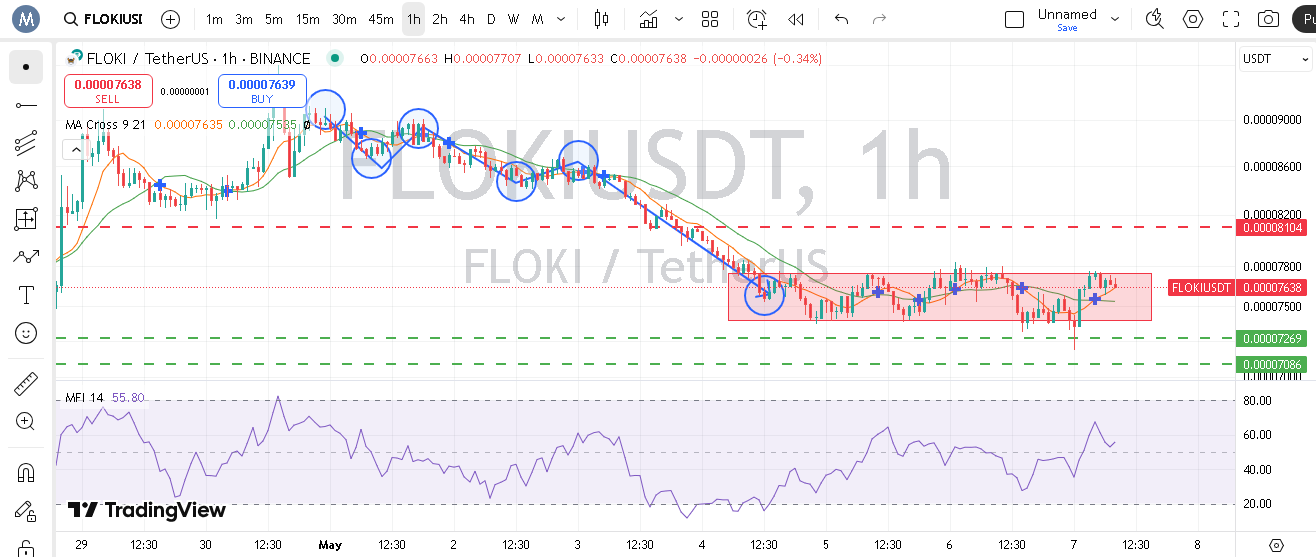This screenshot has width=1316, height=557.
Task: Expand the indicators favorites dropdown arrow
Action: [x=680, y=19]
